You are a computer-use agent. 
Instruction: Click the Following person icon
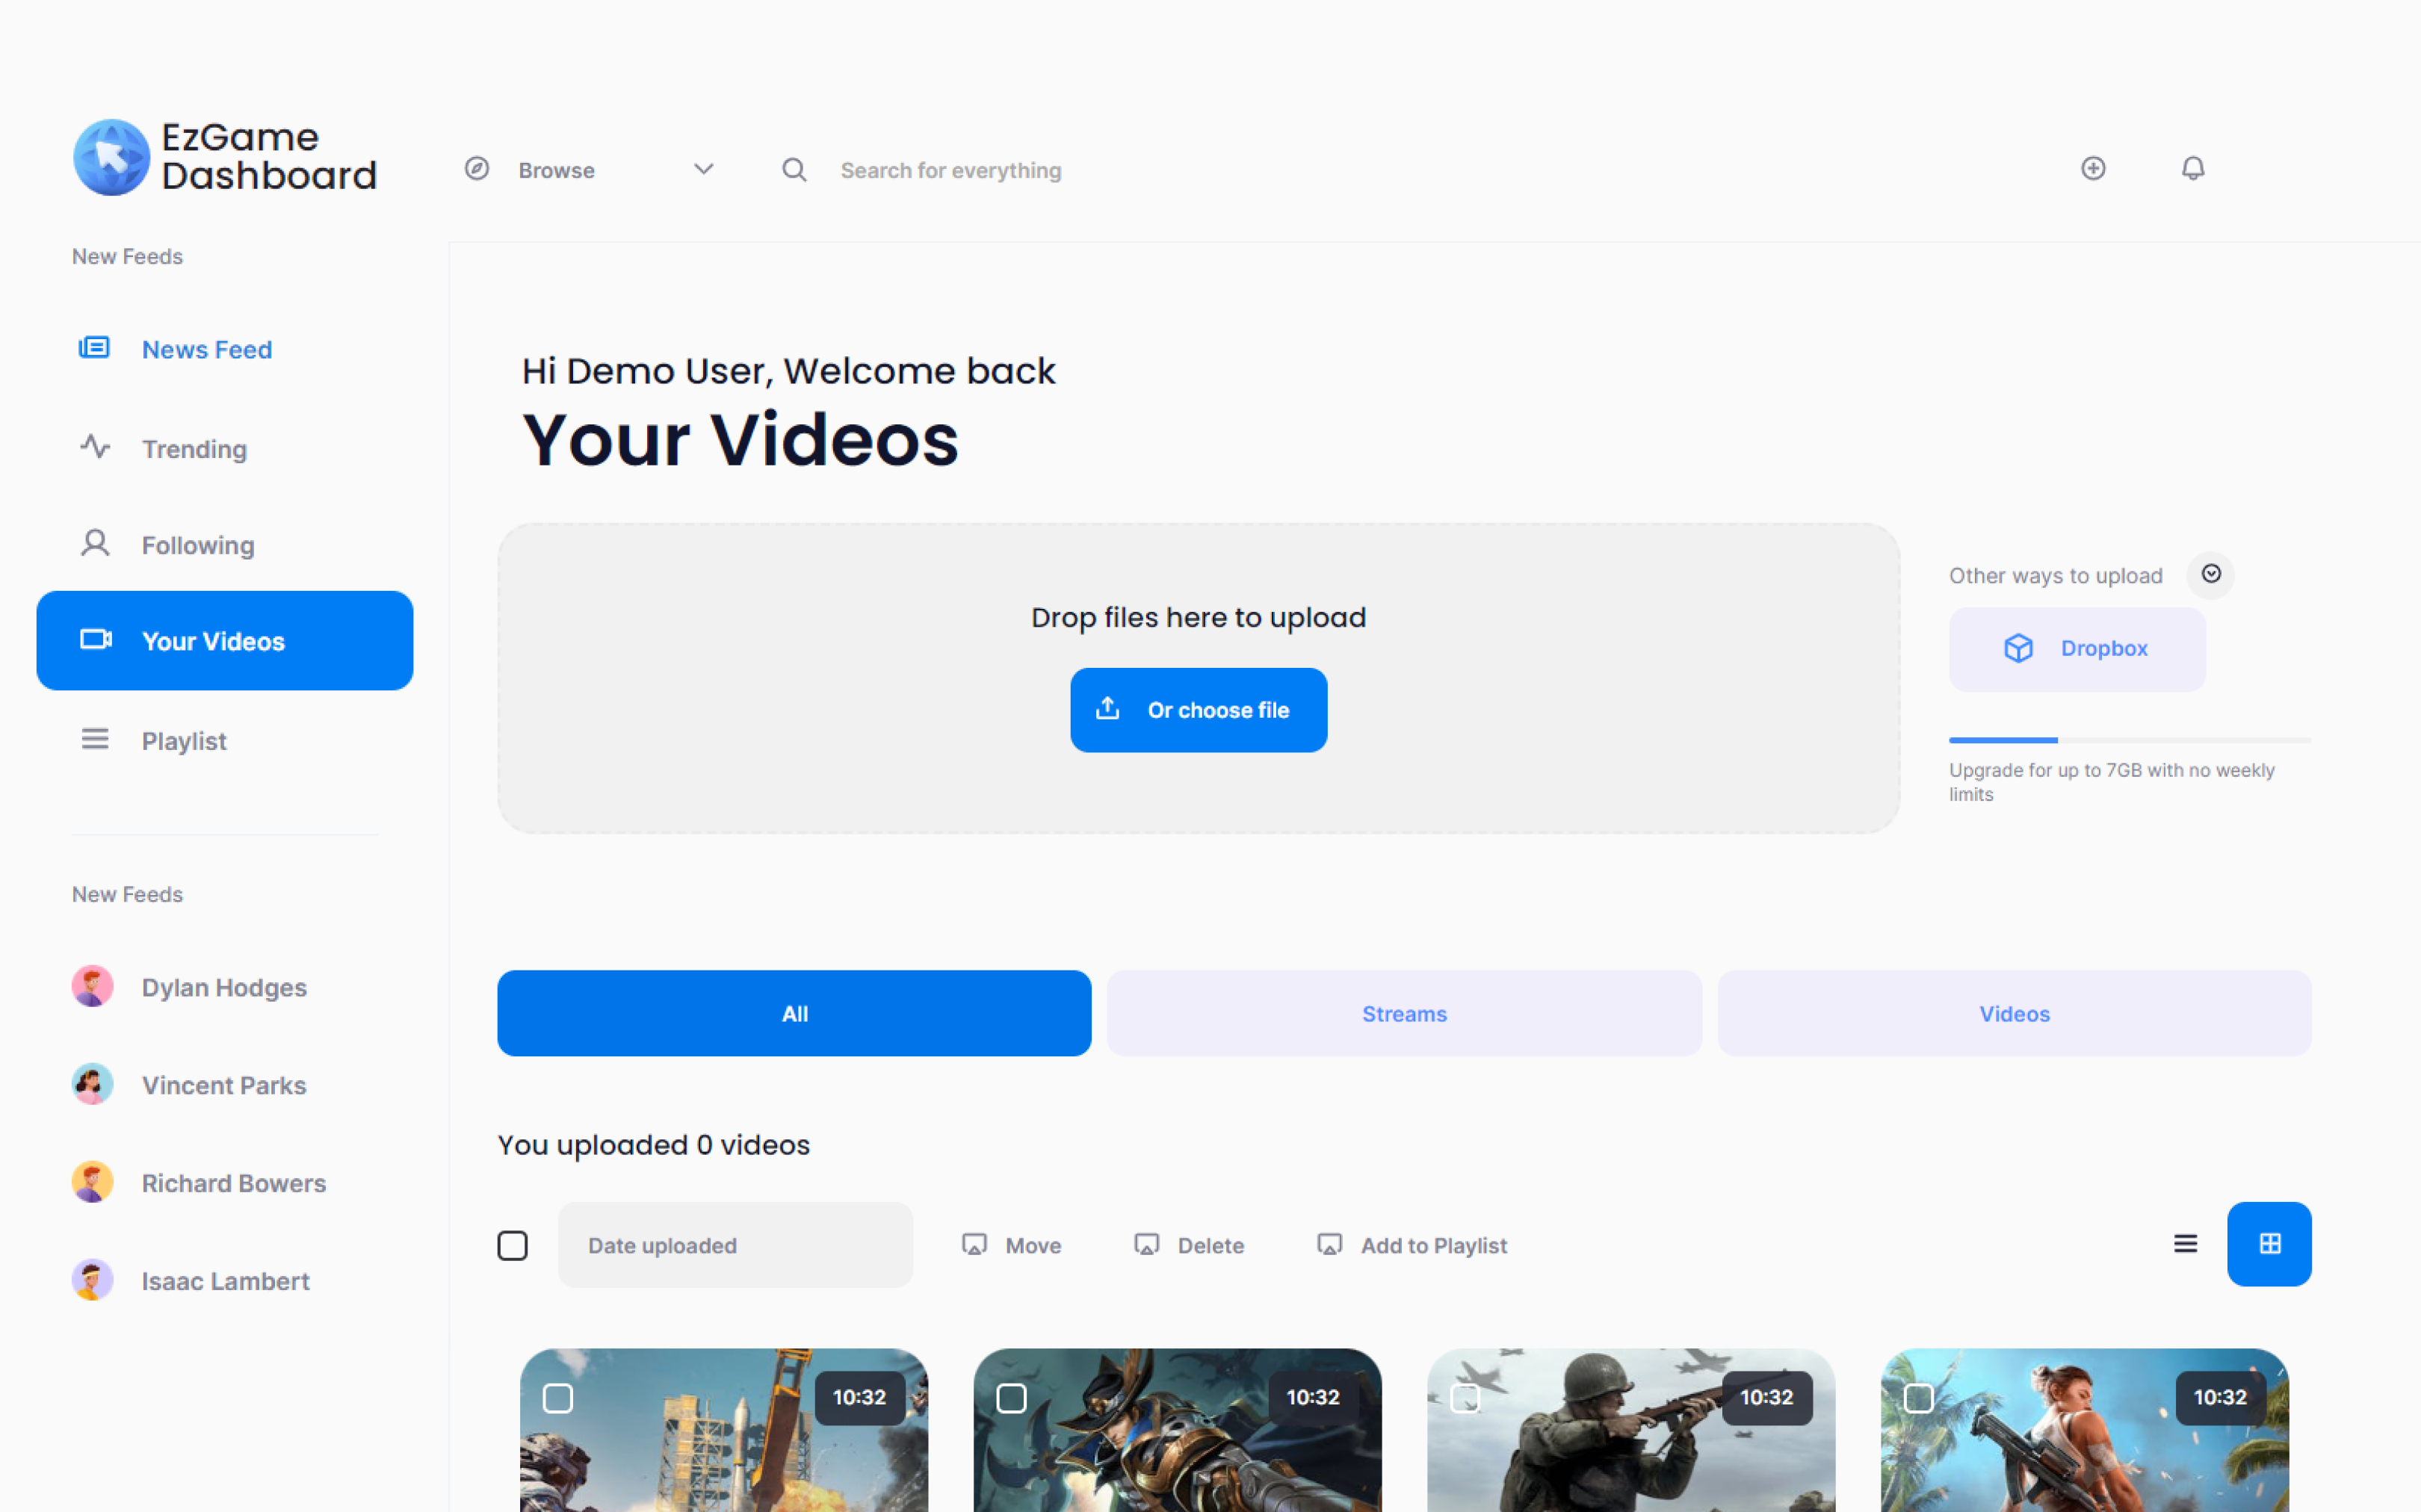click(x=93, y=543)
